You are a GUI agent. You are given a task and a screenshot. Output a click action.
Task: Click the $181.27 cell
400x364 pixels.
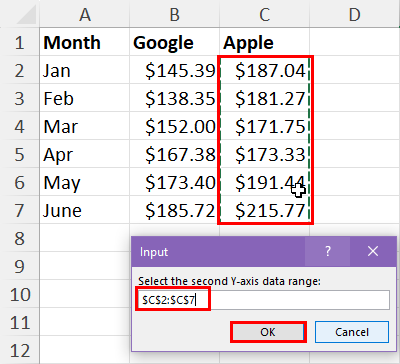point(264,99)
